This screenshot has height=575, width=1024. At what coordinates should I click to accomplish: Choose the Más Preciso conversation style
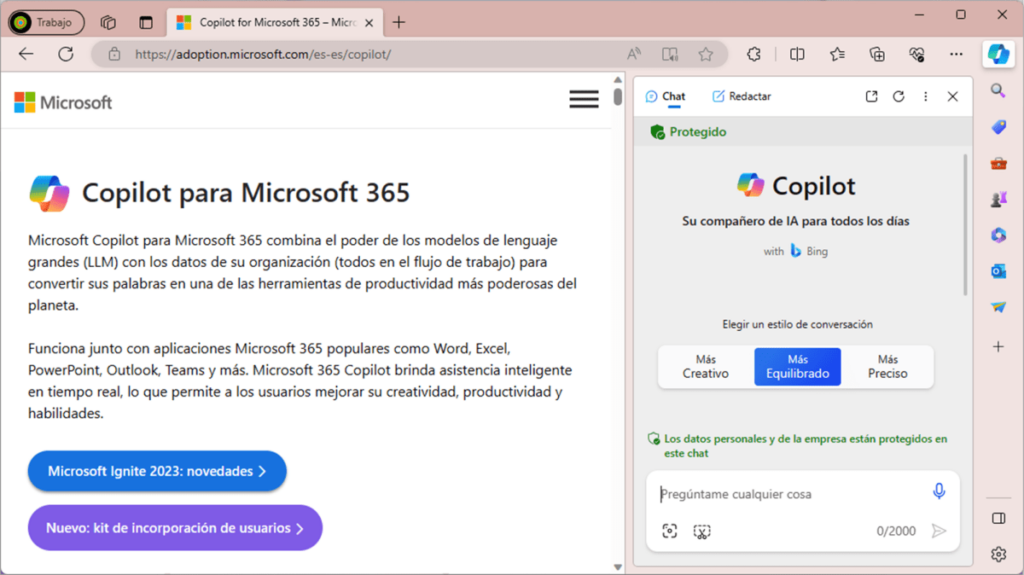pos(887,367)
